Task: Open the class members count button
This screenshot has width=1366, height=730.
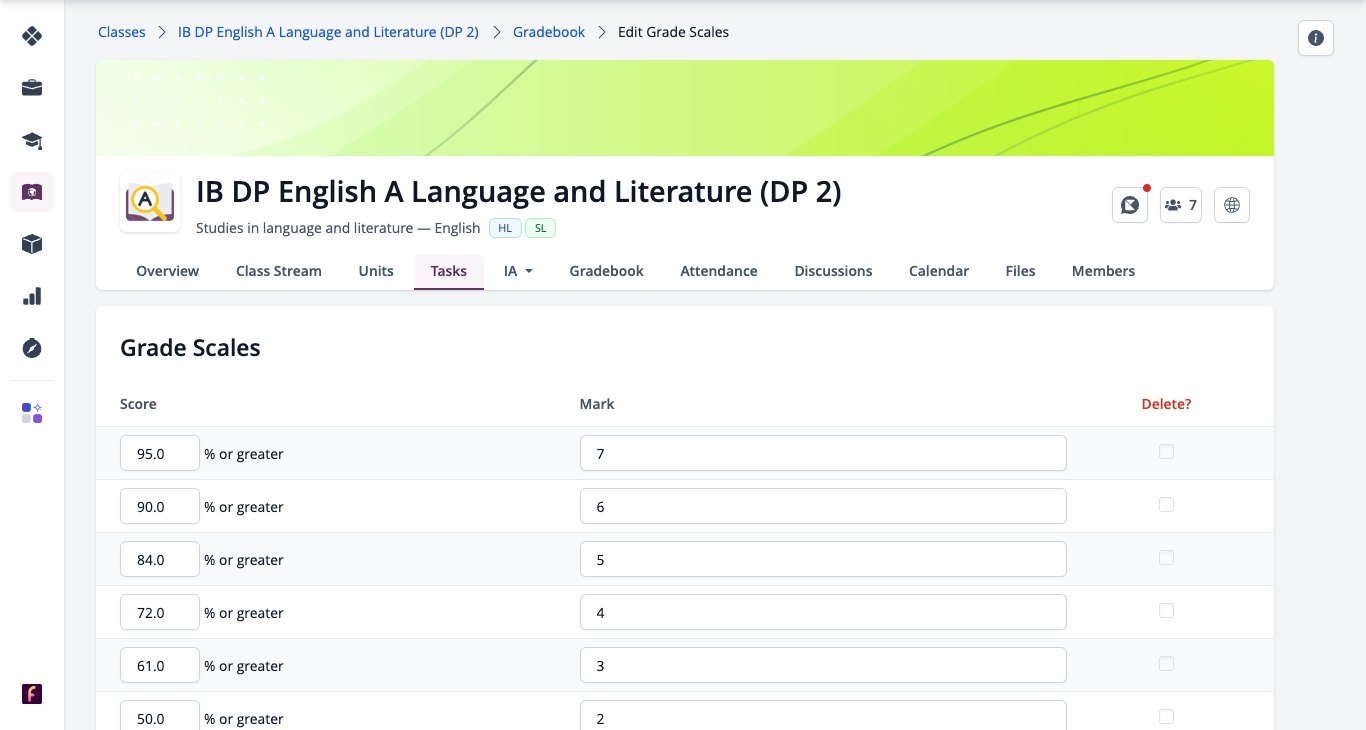Action: [1181, 205]
